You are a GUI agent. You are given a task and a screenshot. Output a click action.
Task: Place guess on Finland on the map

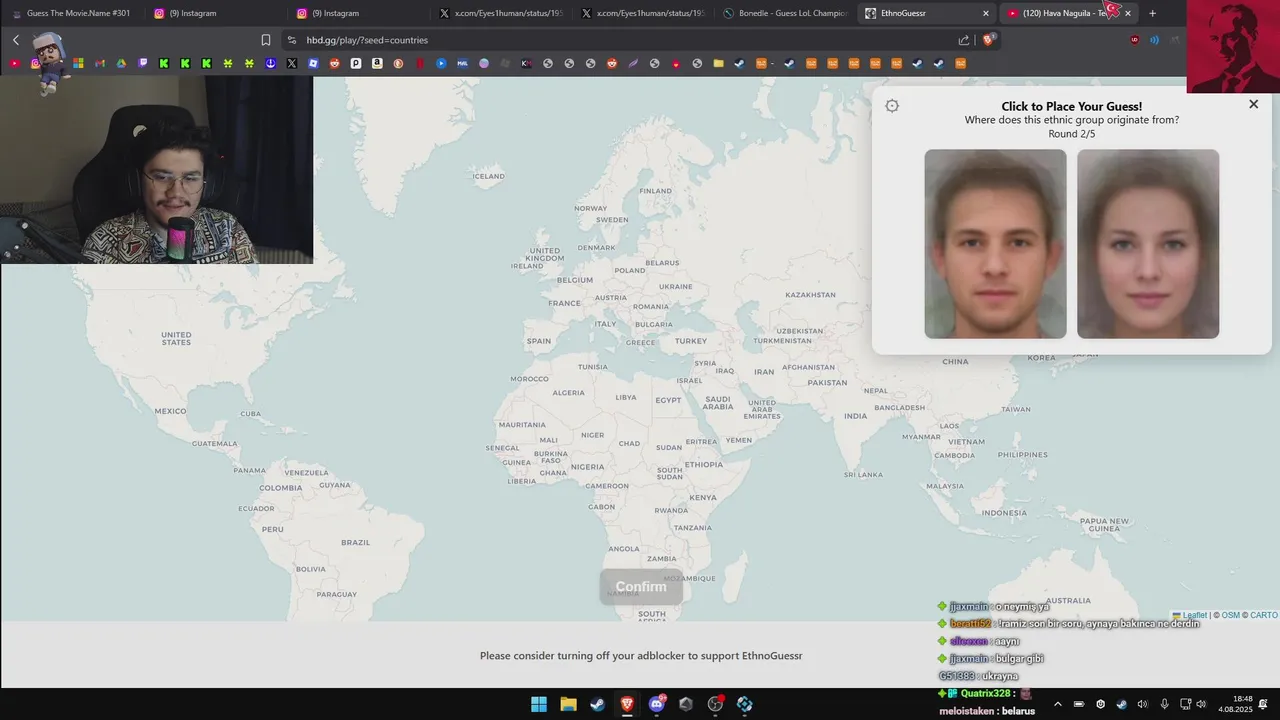(655, 190)
